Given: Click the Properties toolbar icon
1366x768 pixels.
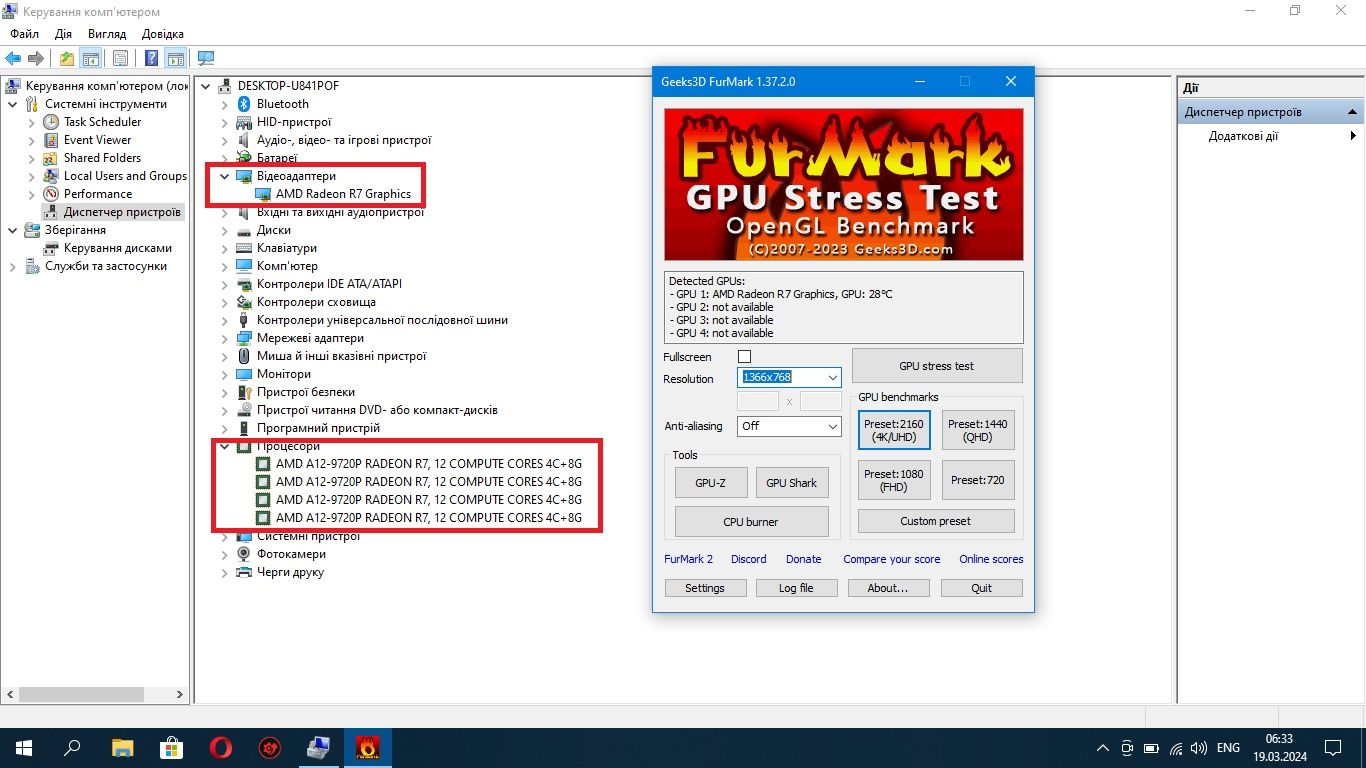Looking at the screenshot, I should [x=120, y=58].
